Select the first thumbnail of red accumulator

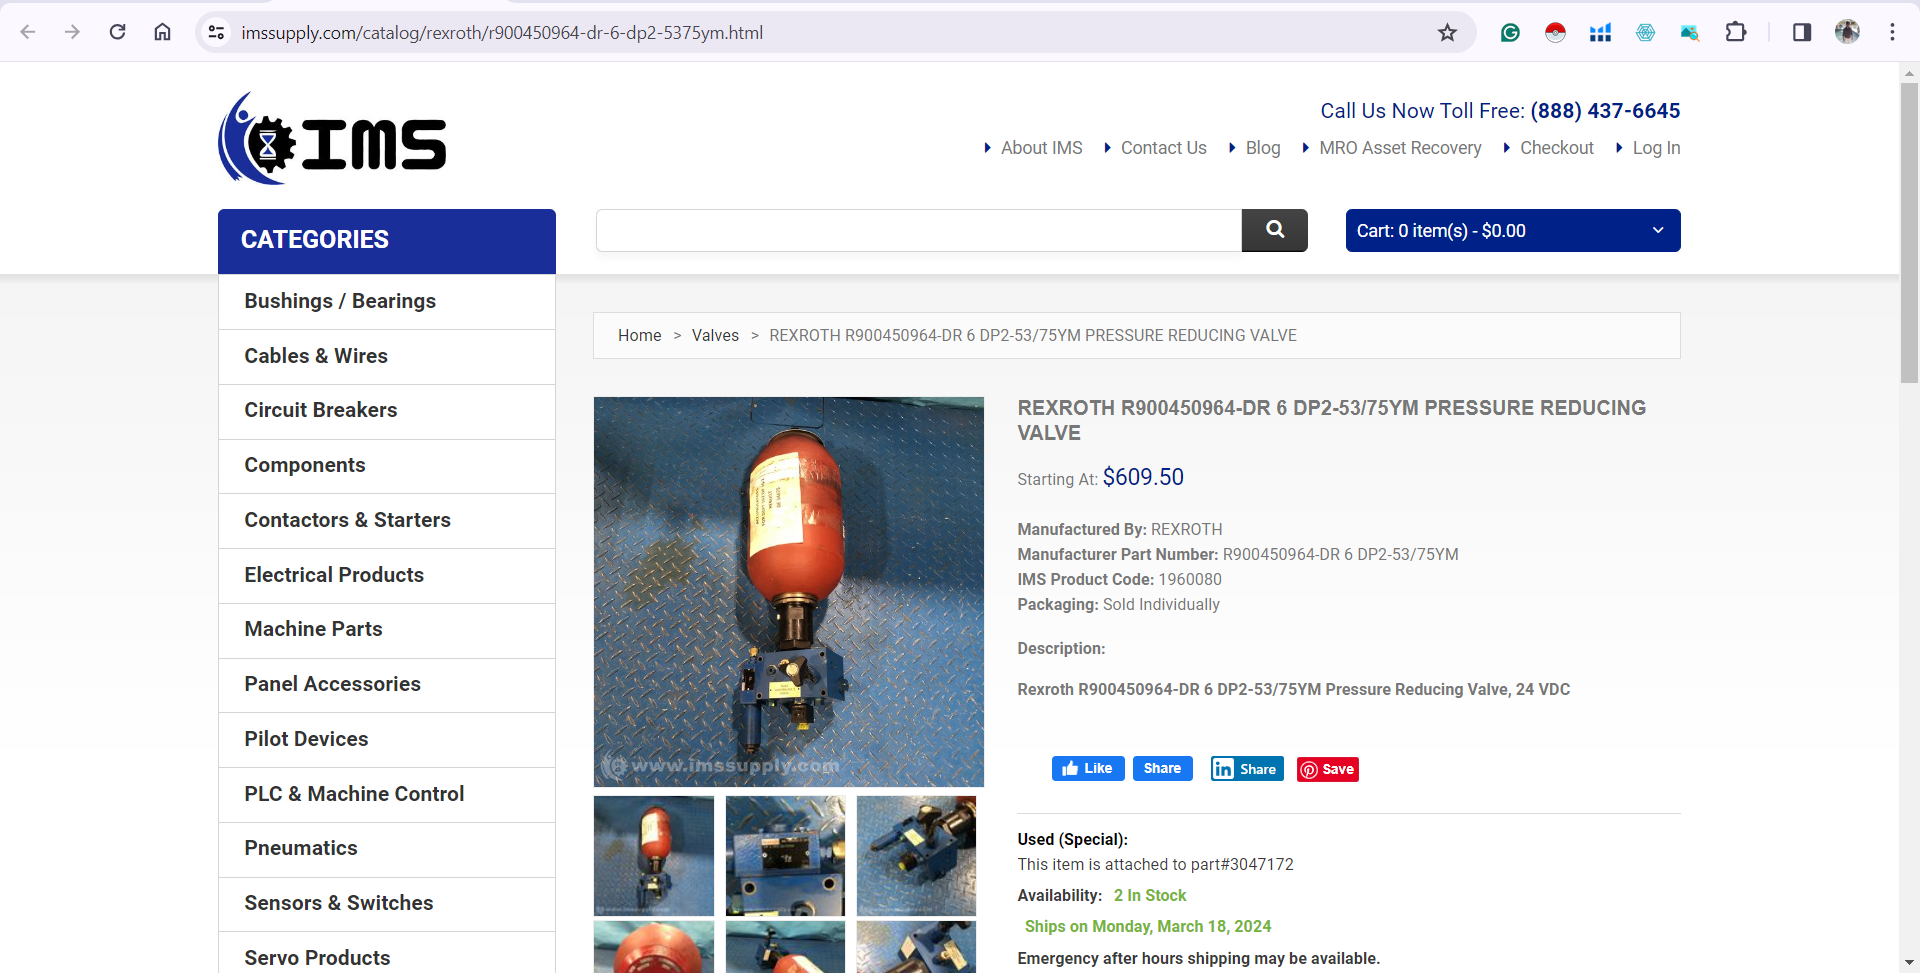click(x=654, y=856)
